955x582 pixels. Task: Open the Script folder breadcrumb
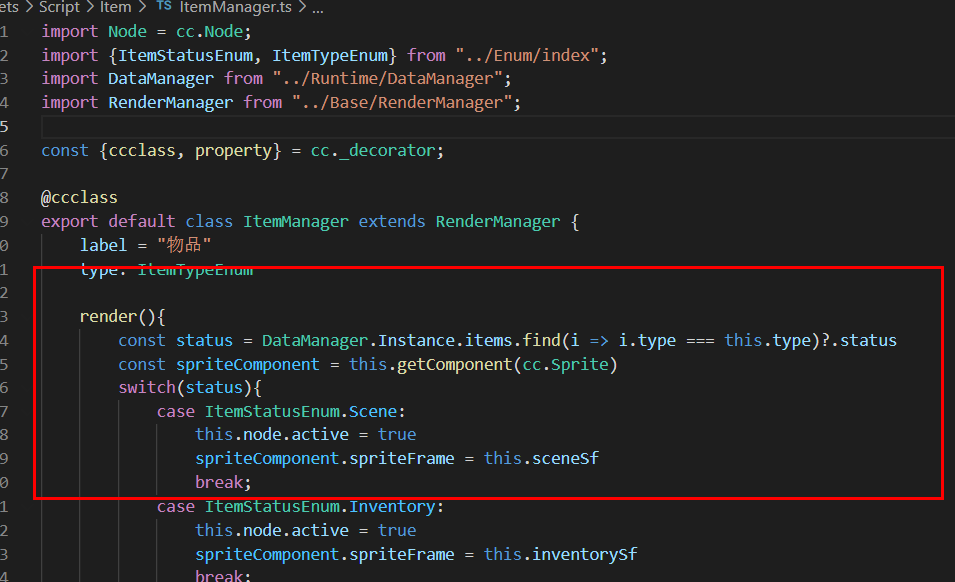[59, 7]
